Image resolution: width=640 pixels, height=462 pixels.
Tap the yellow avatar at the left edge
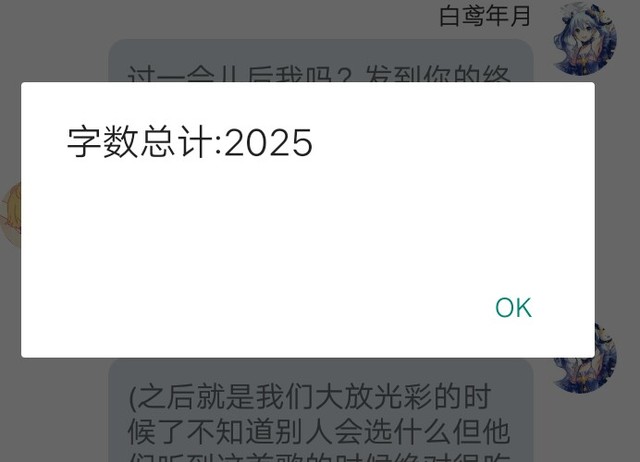[x=11, y=214]
